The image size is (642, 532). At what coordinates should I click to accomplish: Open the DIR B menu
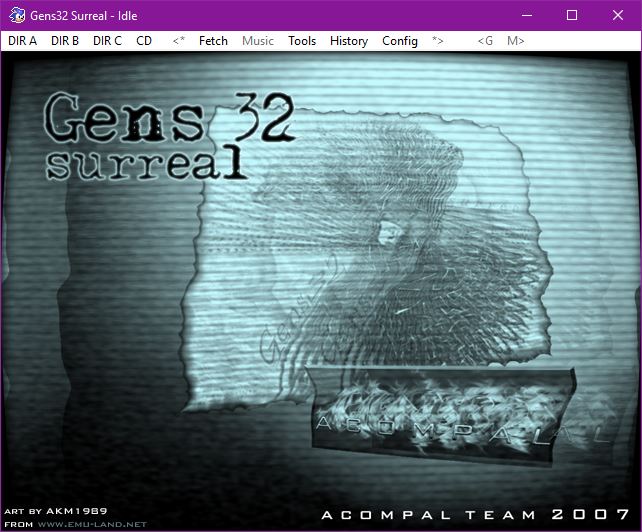[65, 41]
